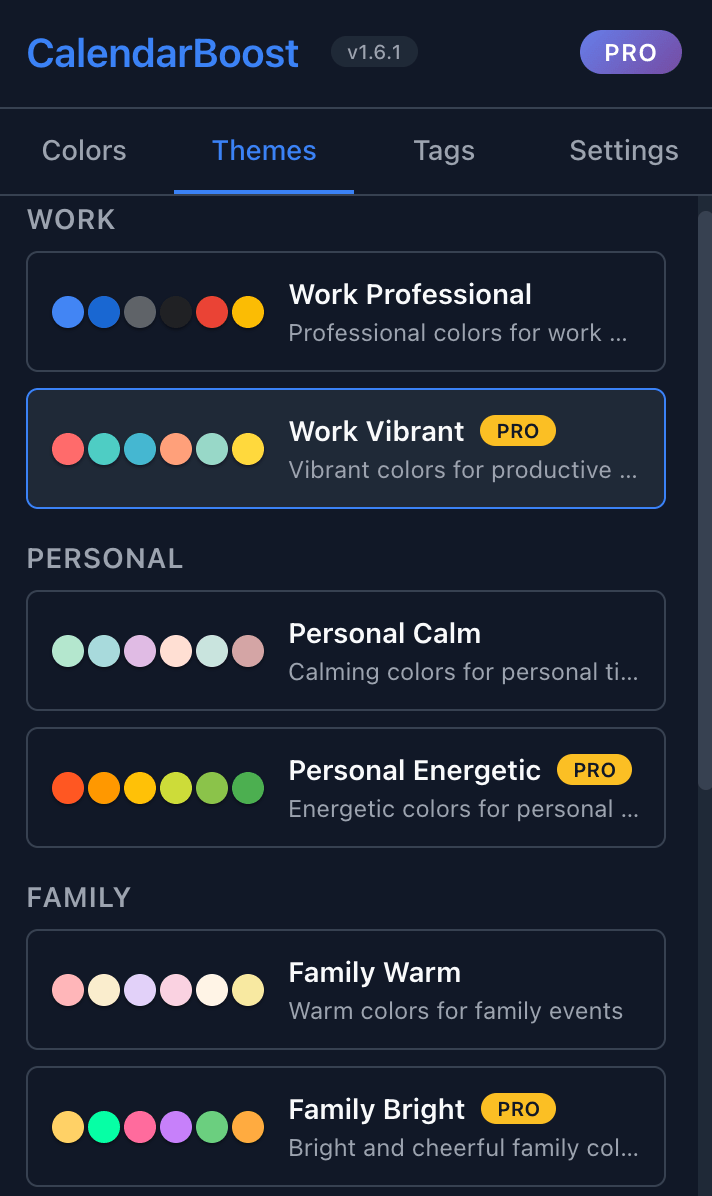Click the CalendarBoost app title
The image size is (712, 1196).
[162, 52]
